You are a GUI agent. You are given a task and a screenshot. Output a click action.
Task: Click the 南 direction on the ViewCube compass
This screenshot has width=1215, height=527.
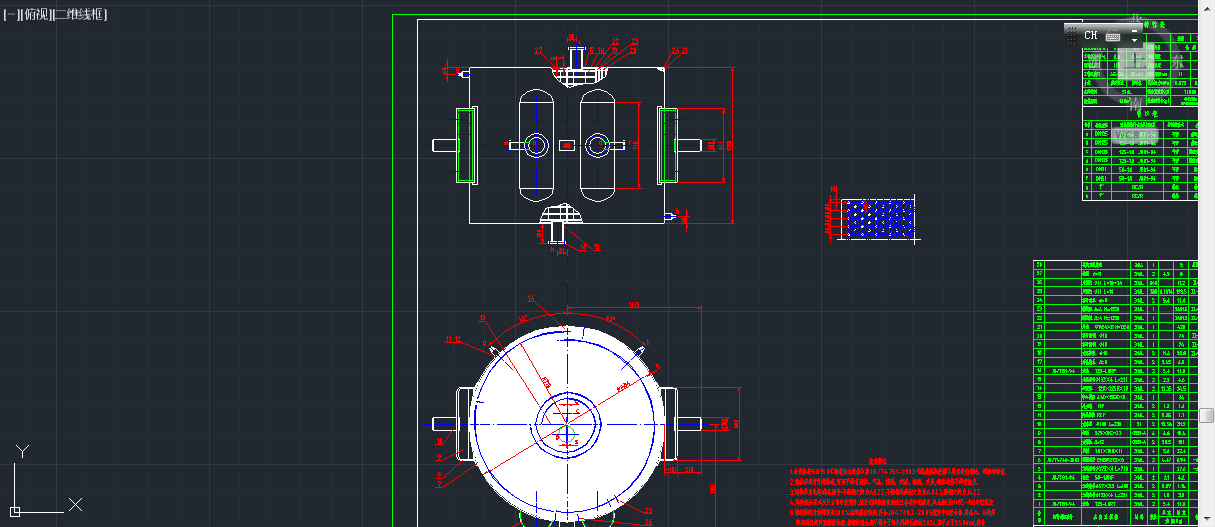(1136, 104)
